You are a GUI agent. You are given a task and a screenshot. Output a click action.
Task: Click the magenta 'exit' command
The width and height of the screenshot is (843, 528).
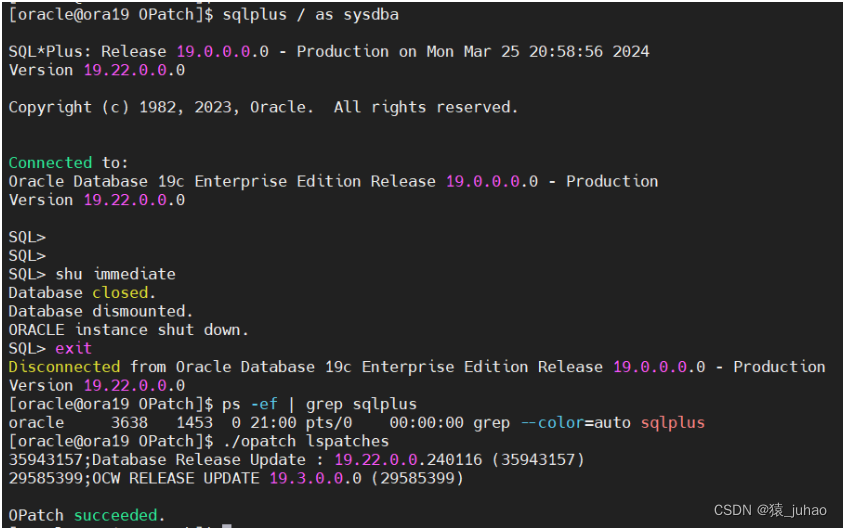click(74, 348)
